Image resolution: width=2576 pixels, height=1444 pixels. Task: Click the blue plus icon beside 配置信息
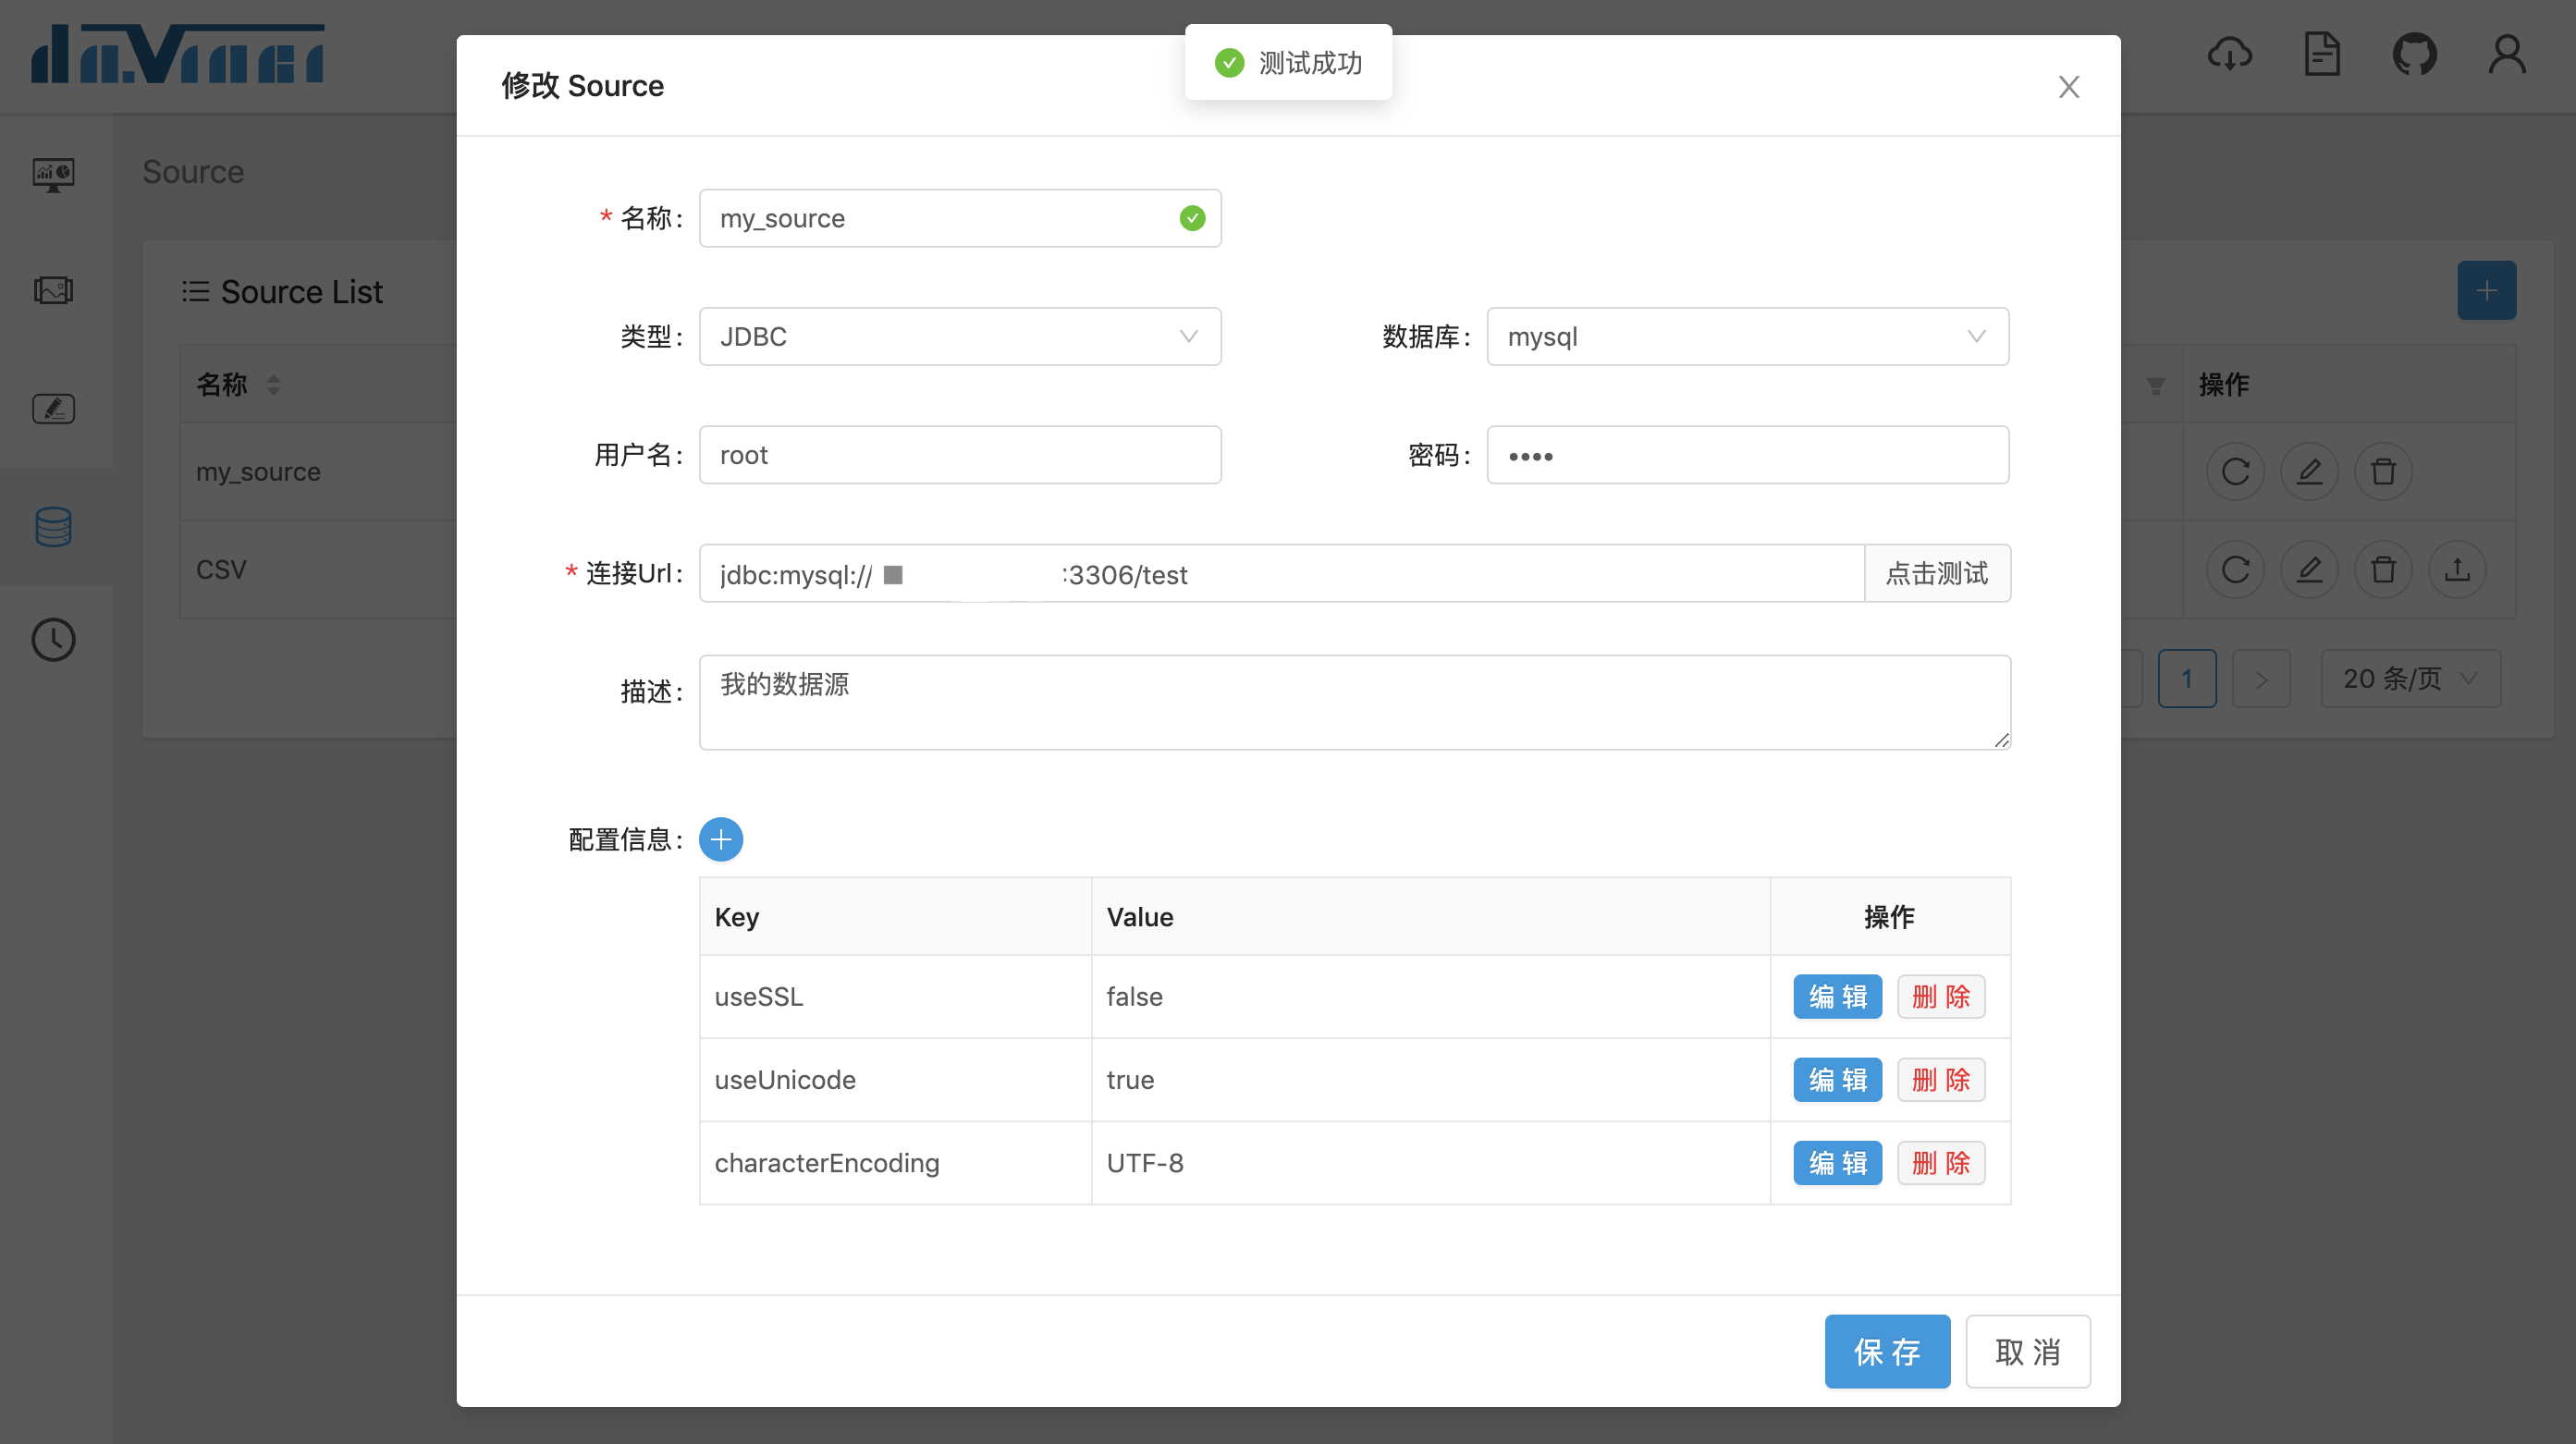(720, 839)
